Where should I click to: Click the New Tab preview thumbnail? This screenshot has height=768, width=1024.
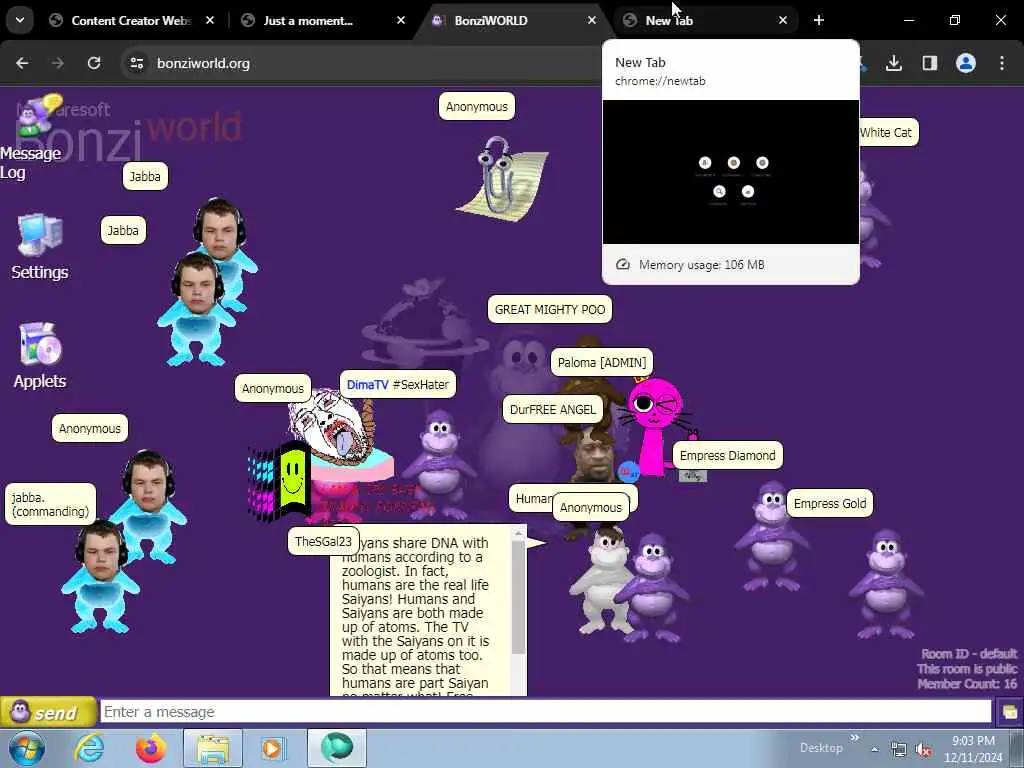[730, 172]
